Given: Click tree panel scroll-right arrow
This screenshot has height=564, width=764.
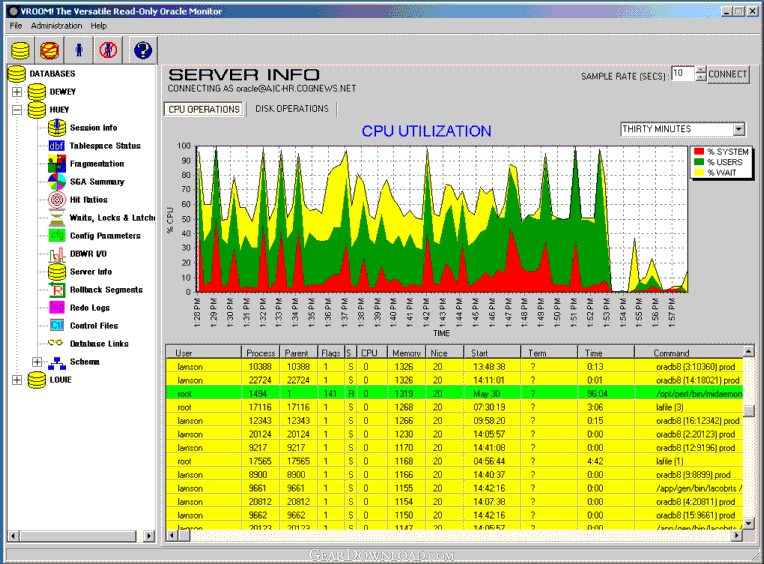Looking at the screenshot, I should [150, 536].
